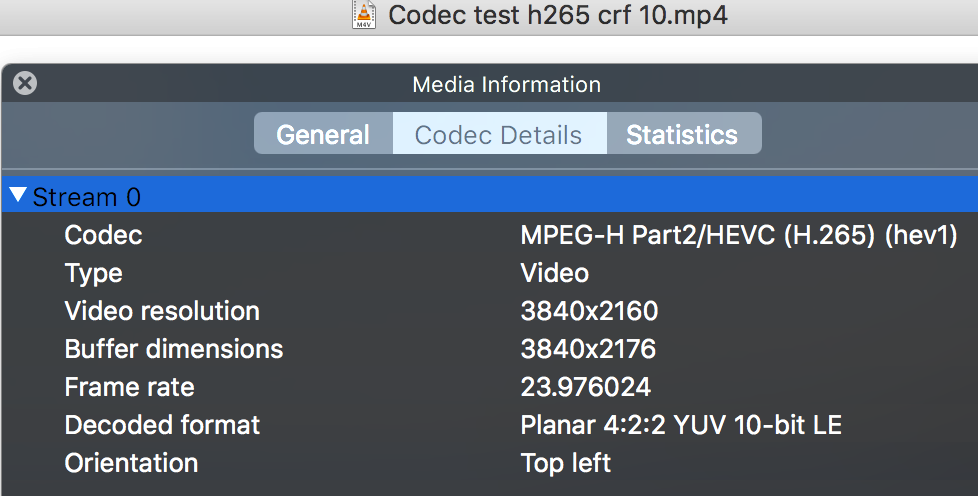Close the Media Information panel
The image size is (978, 496).
coord(25,83)
